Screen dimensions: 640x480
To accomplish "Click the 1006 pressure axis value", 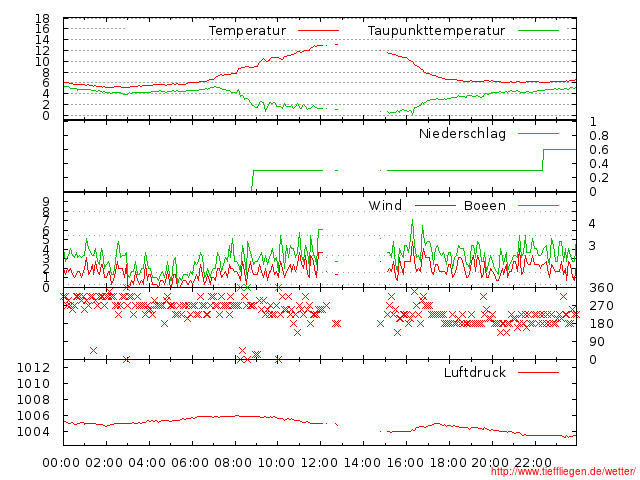I will (33, 416).
